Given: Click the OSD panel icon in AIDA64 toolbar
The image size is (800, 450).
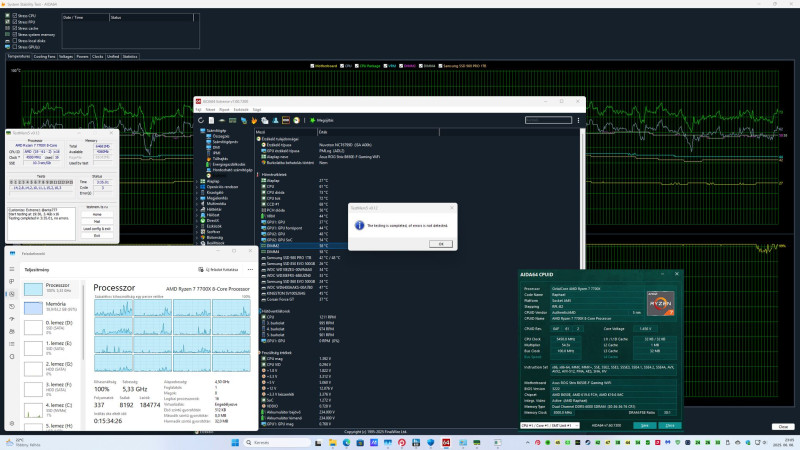Looking at the screenshot, I should pos(286,120).
